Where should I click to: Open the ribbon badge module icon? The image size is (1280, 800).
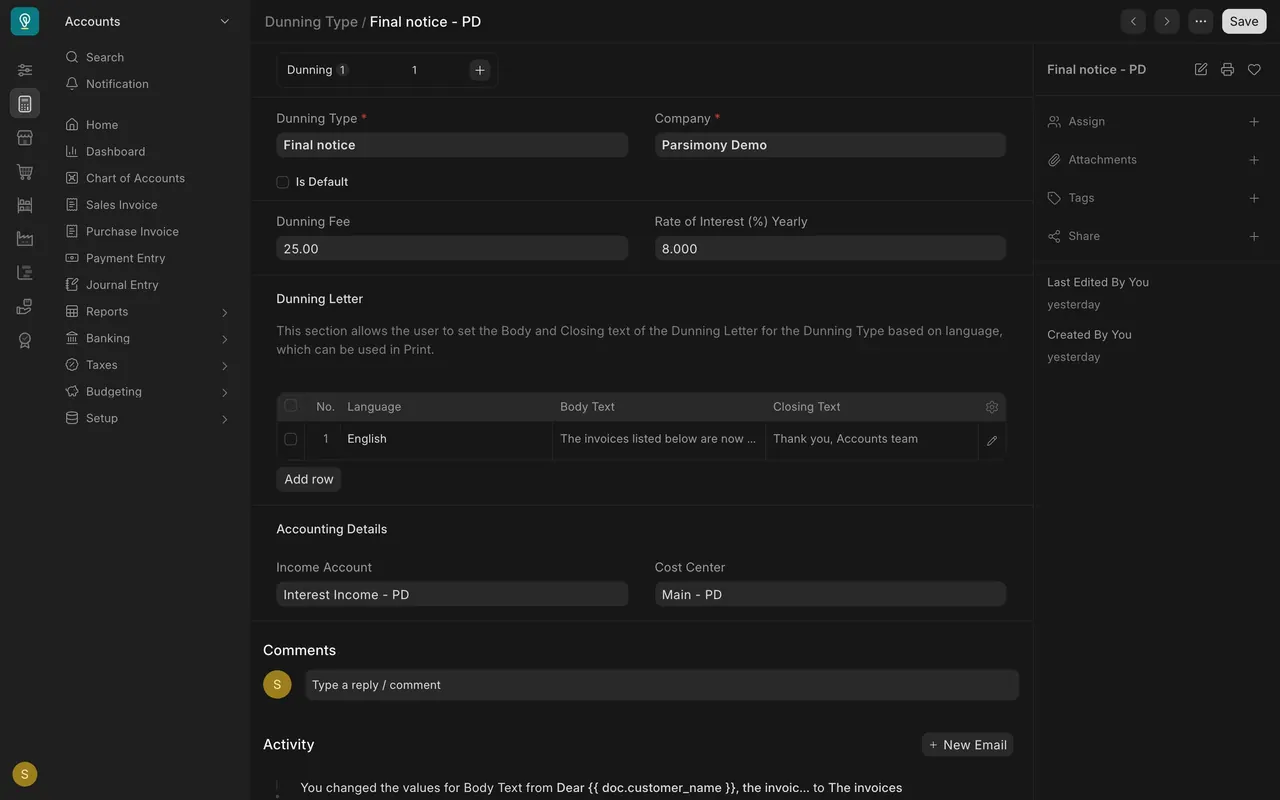[25, 340]
